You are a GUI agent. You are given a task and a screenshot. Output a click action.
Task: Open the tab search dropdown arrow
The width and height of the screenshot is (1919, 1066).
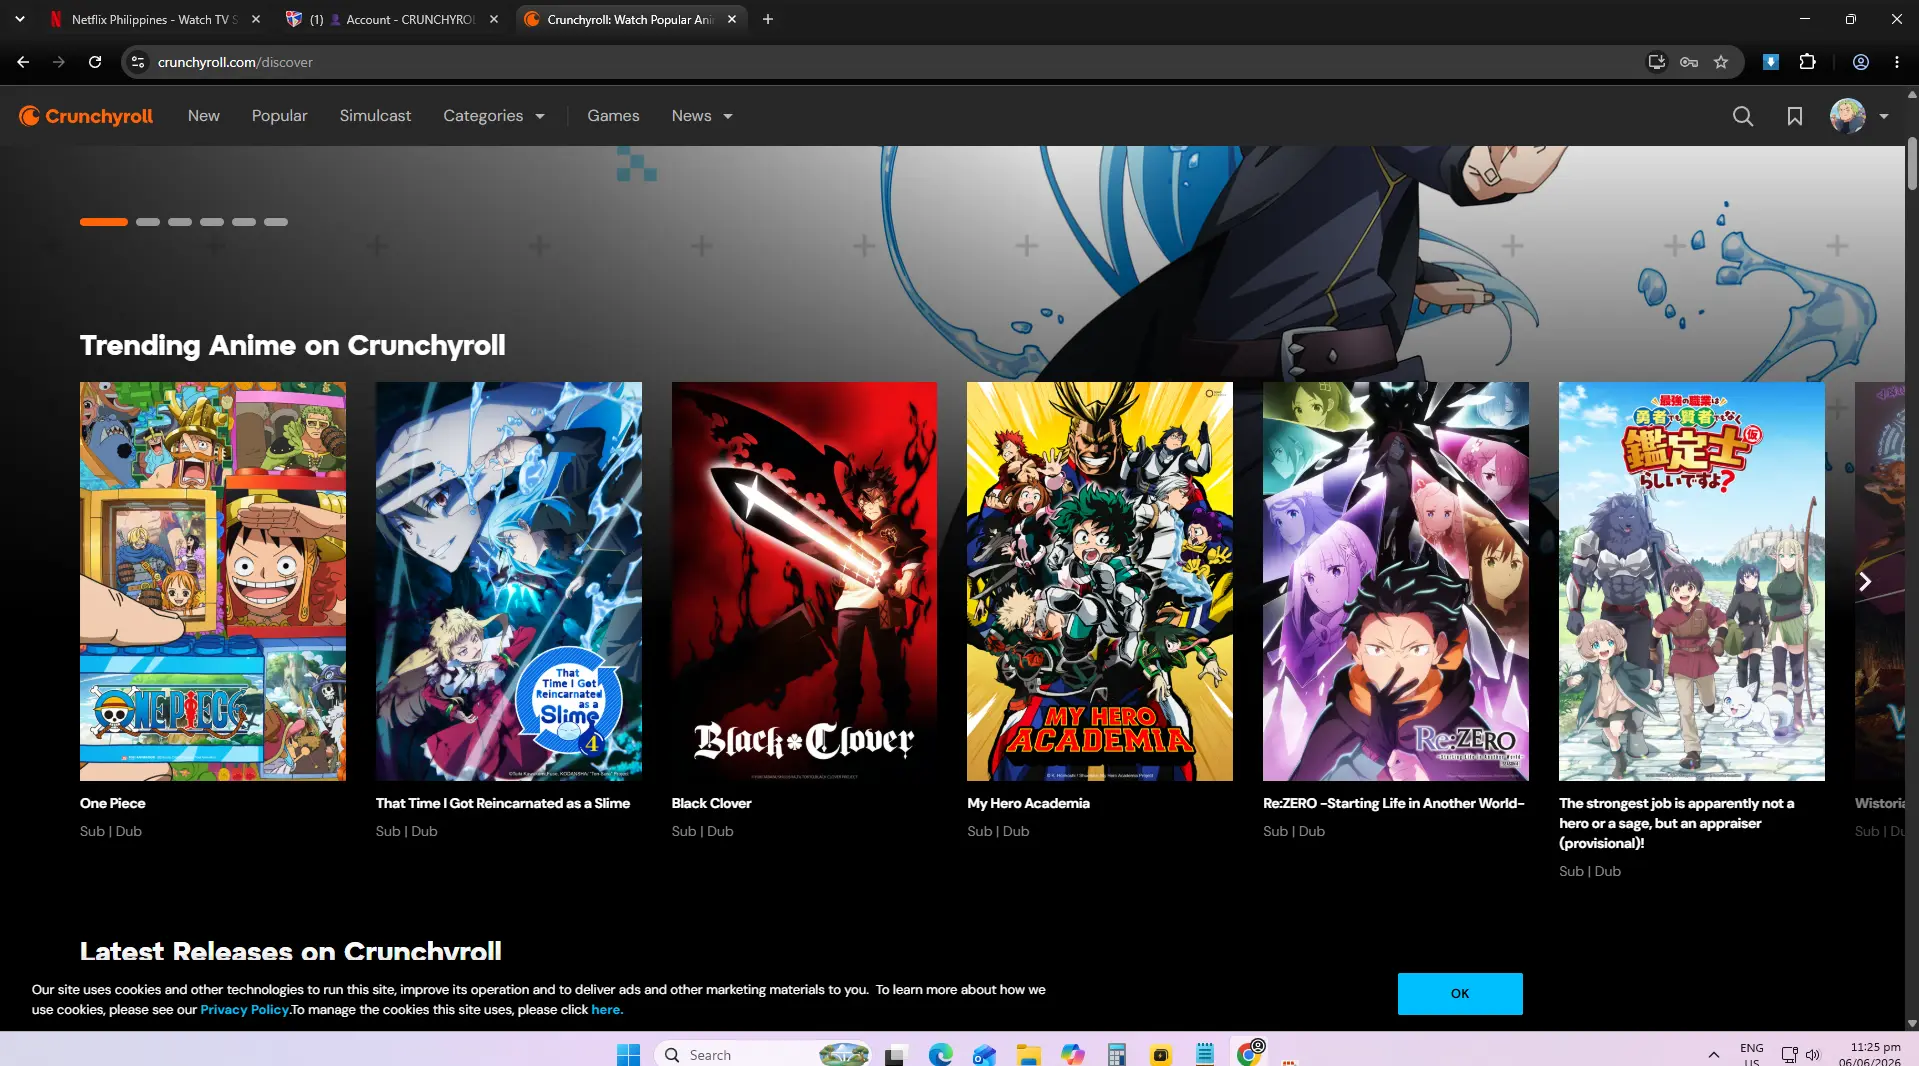(x=20, y=19)
